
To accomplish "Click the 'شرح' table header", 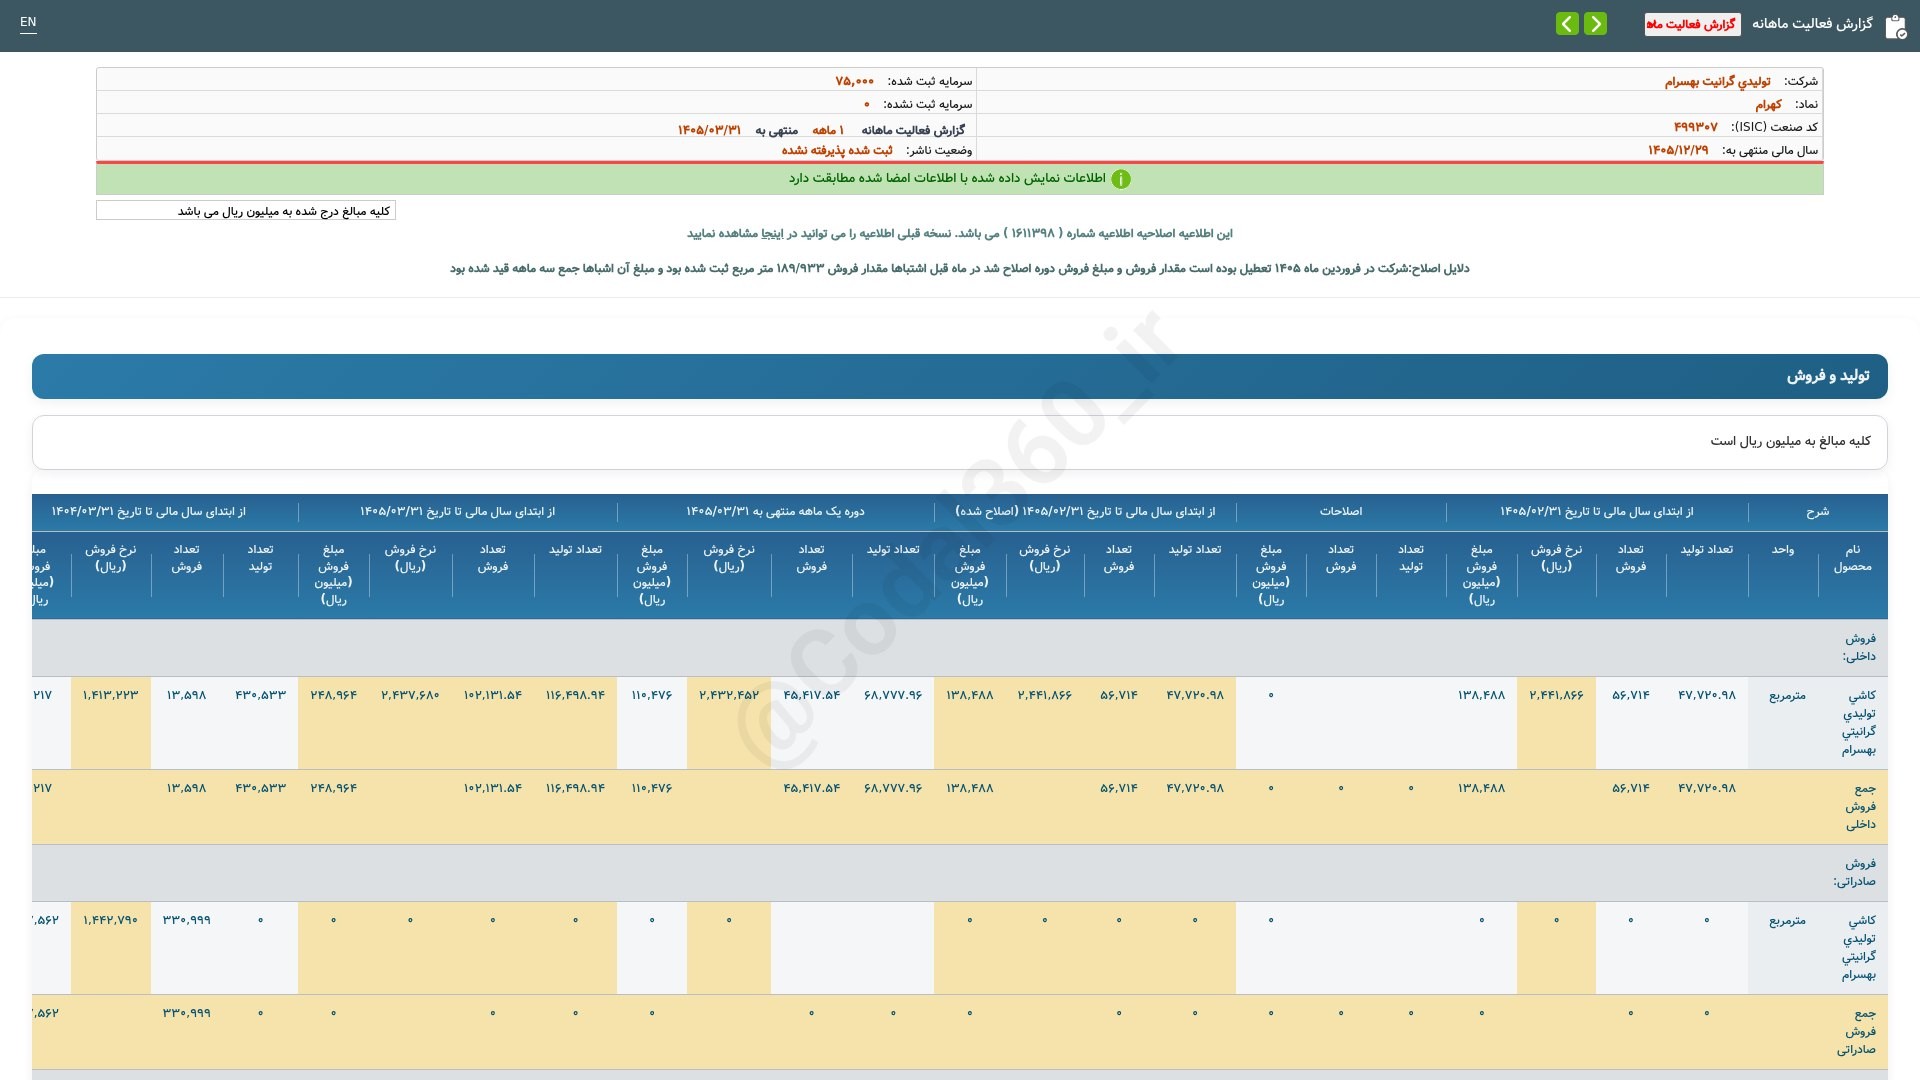I will [x=1817, y=511].
